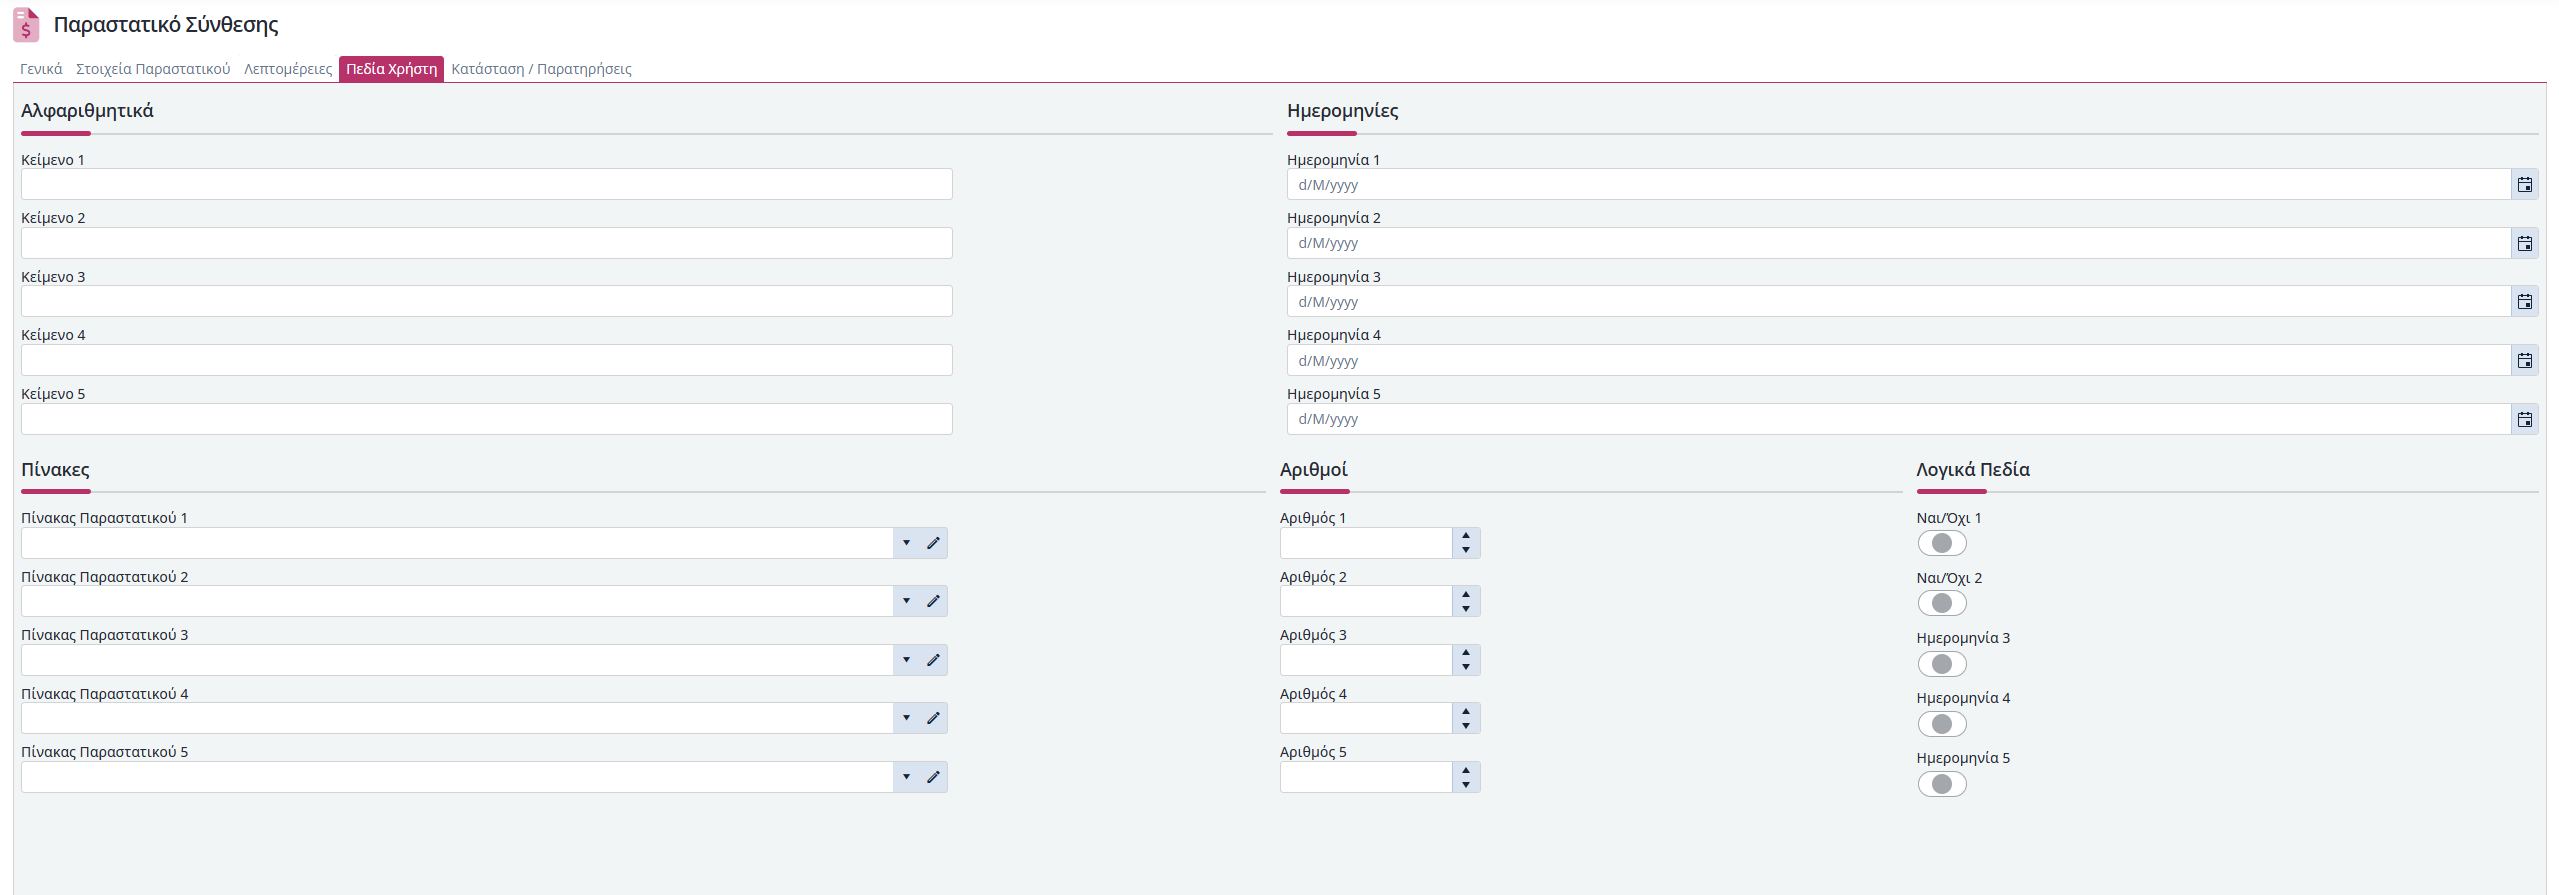Click edit pencil for Πίνακας Παραστατικού 1
This screenshot has width=2559, height=895.
933,543
